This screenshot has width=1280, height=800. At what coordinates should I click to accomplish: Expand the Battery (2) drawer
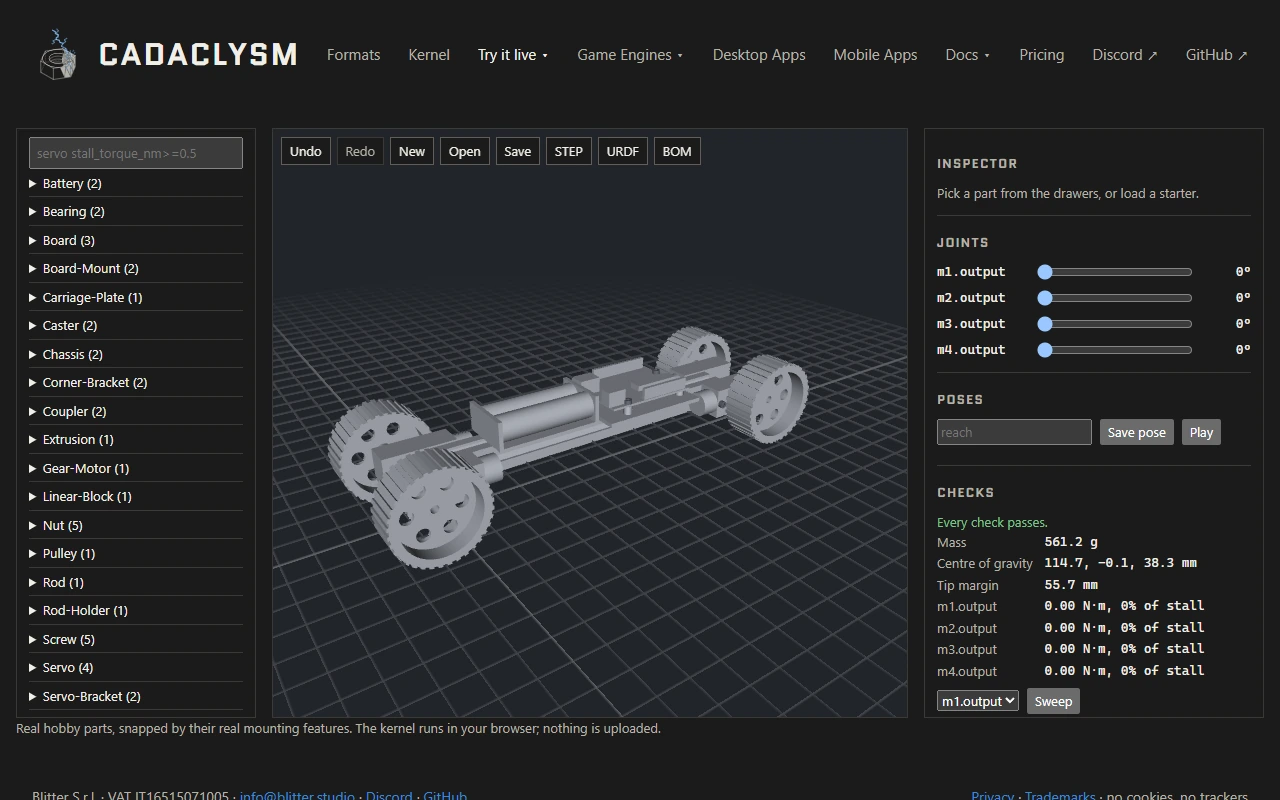(x=136, y=184)
